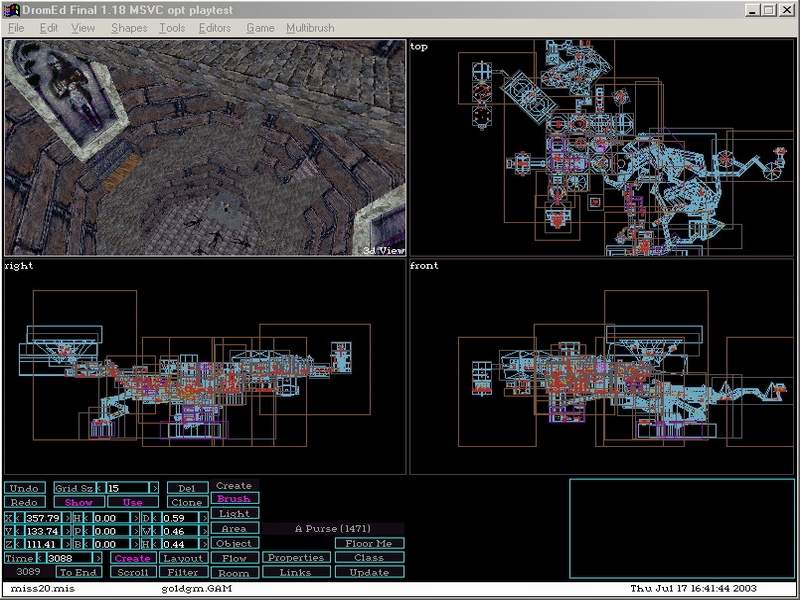The height and width of the screenshot is (600, 800).
Task: Toggle grid Use option
Action: [133, 503]
